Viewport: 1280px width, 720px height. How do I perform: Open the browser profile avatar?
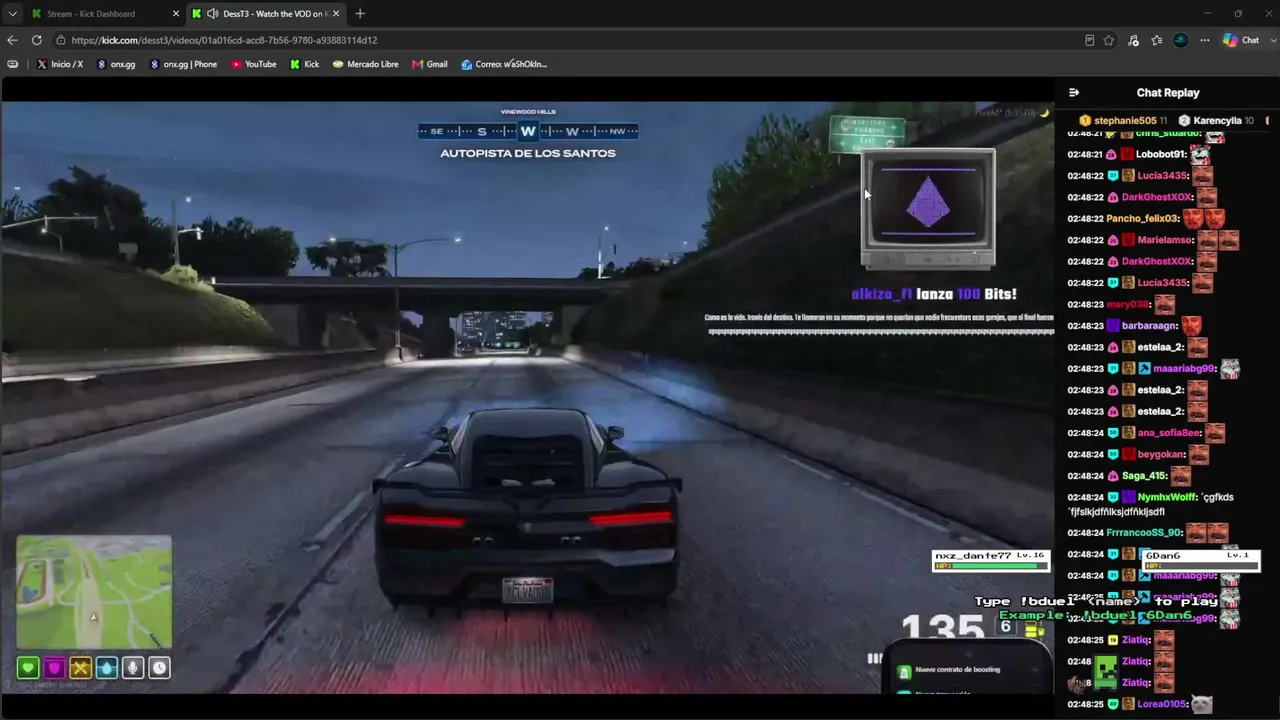1181,40
